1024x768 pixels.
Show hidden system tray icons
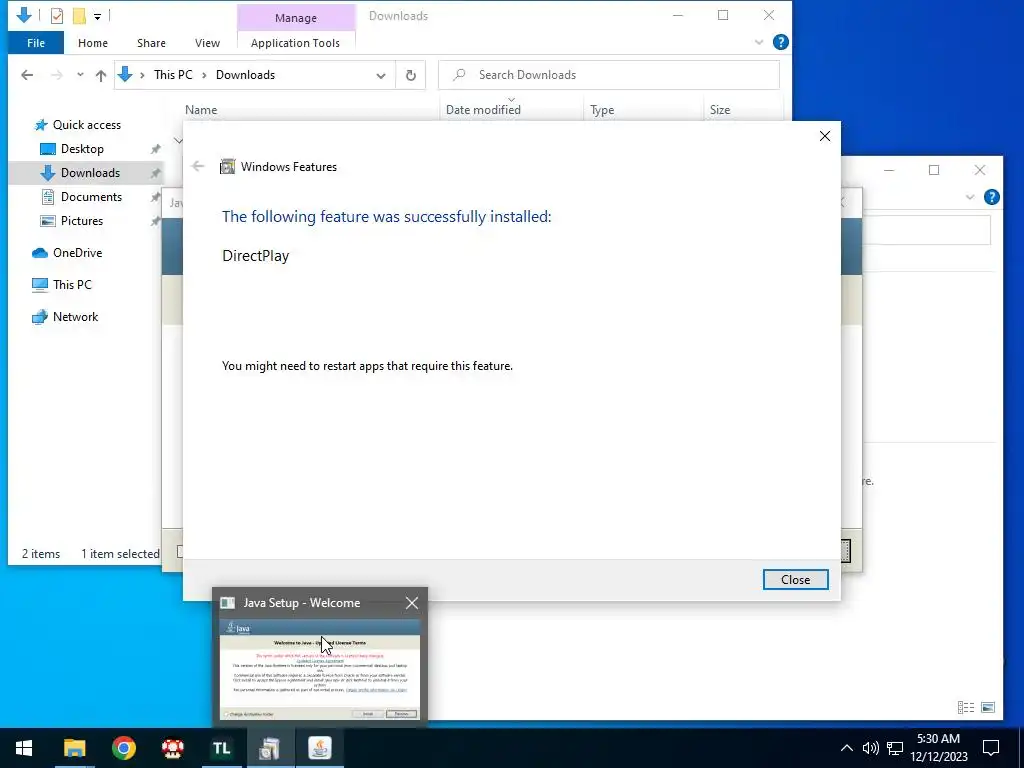coord(846,748)
